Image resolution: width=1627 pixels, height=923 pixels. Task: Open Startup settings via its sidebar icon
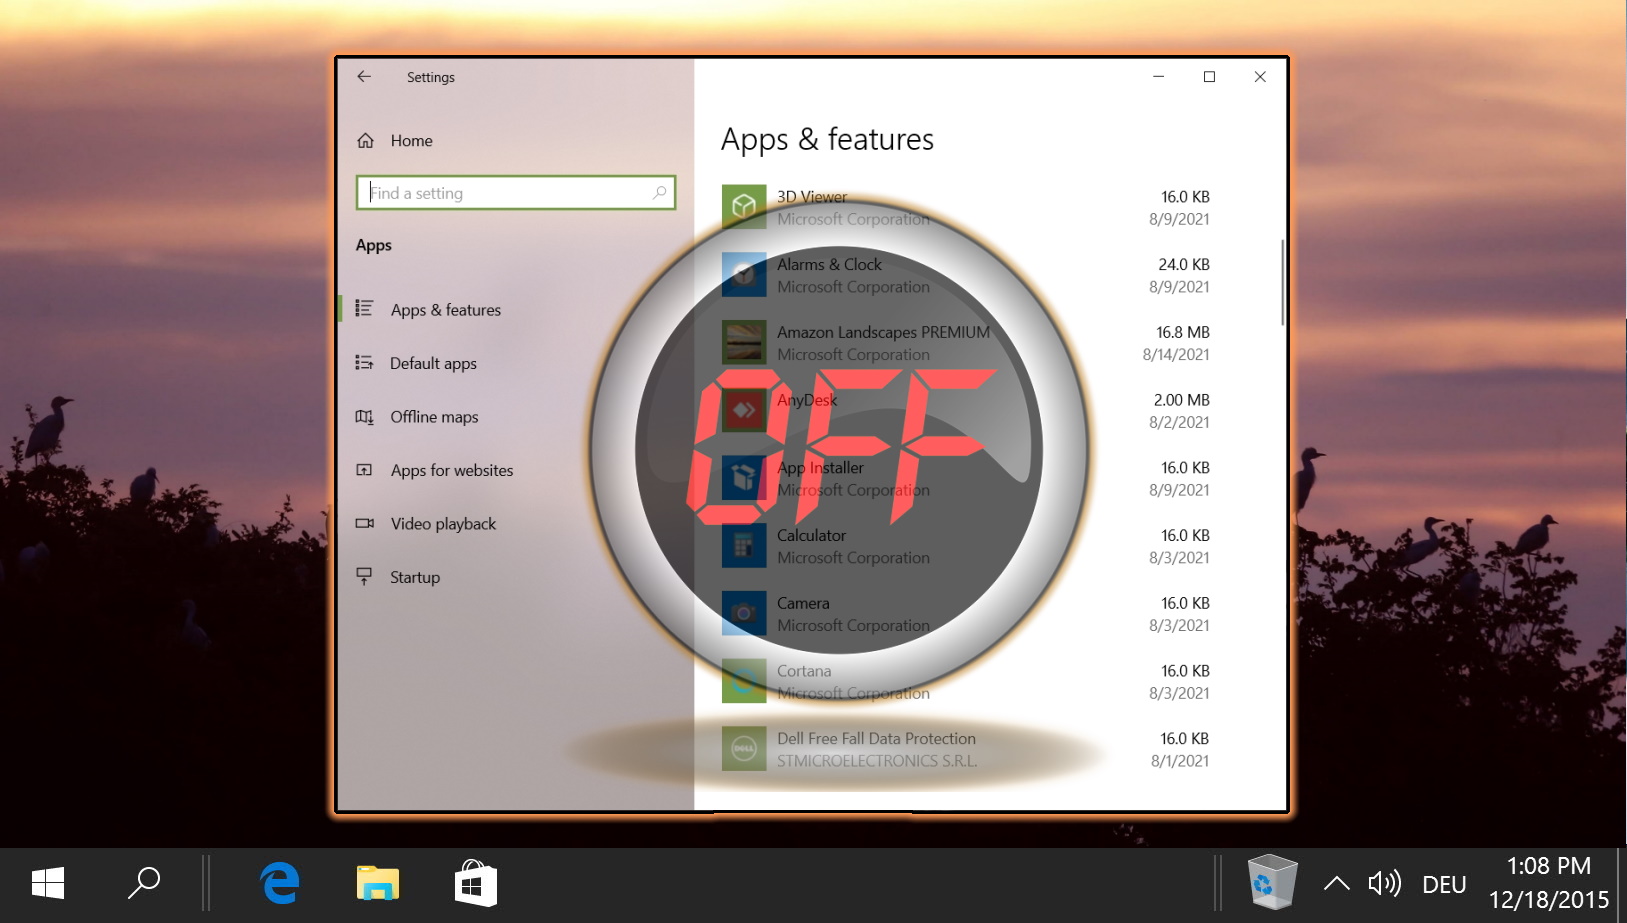pyautogui.click(x=365, y=577)
